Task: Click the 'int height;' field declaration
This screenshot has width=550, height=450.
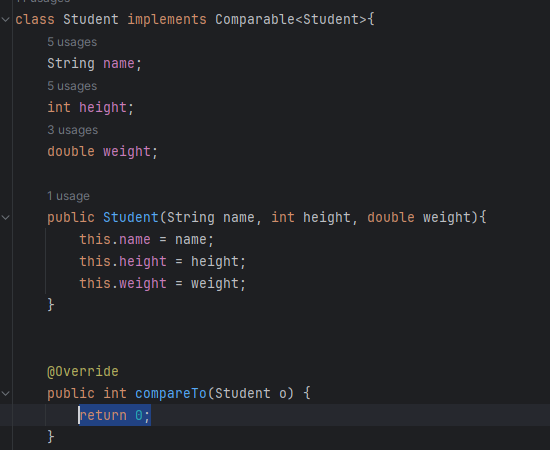Action: click(x=90, y=108)
